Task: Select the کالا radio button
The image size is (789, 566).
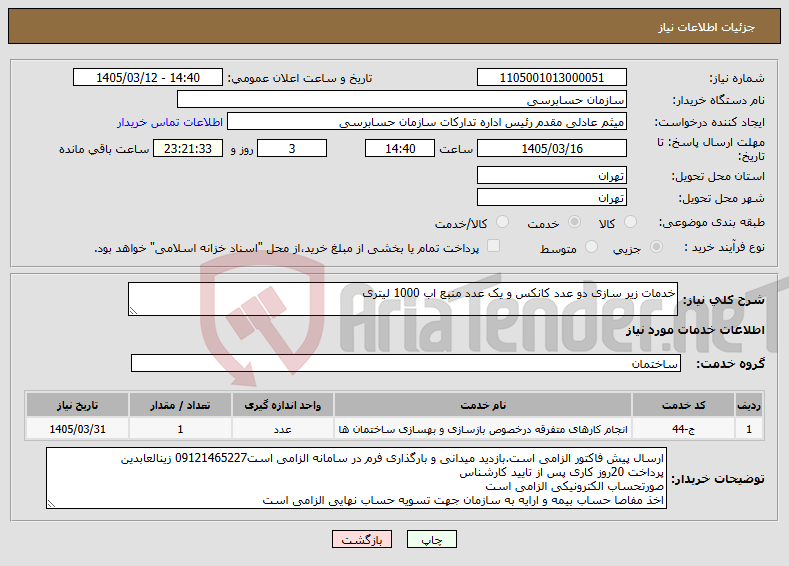Action: click(x=629, y=222)
